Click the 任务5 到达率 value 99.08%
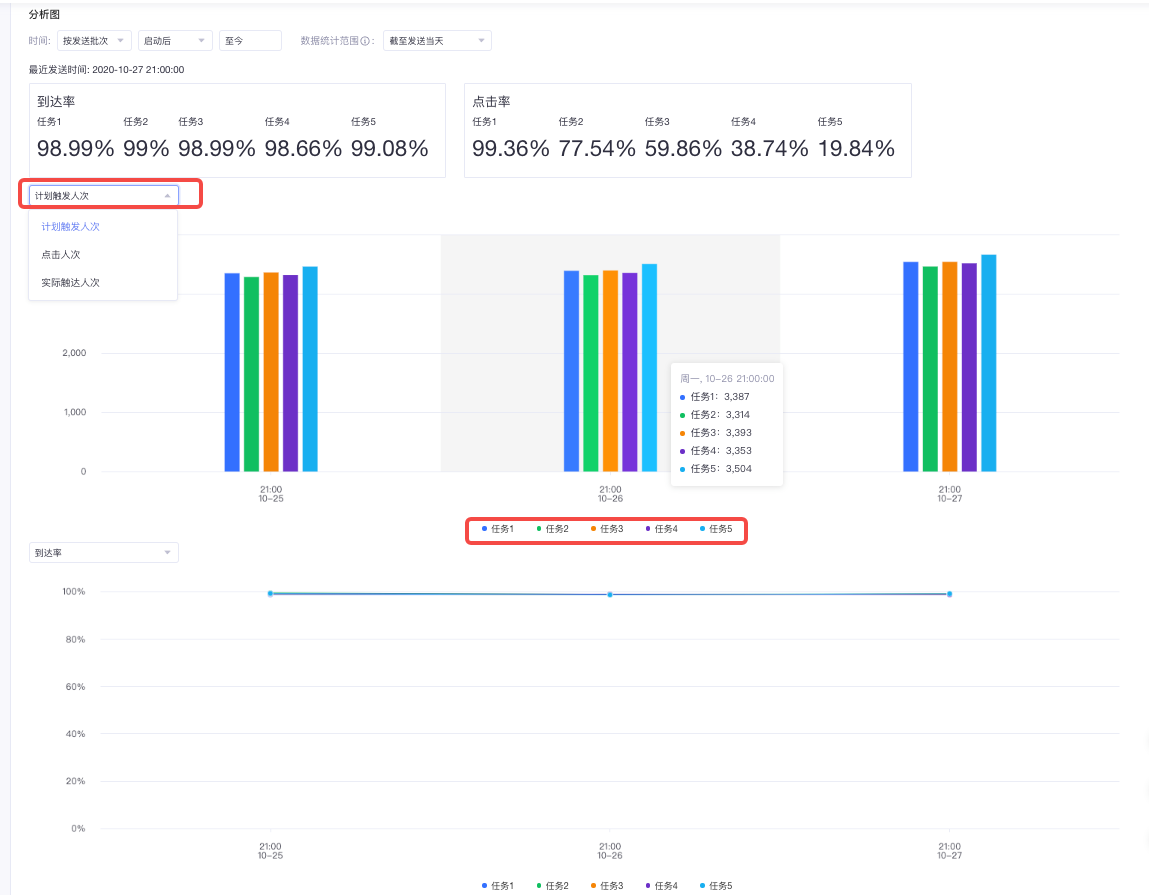This screenshot has width=1149, height=895. [x=389, y=149]
